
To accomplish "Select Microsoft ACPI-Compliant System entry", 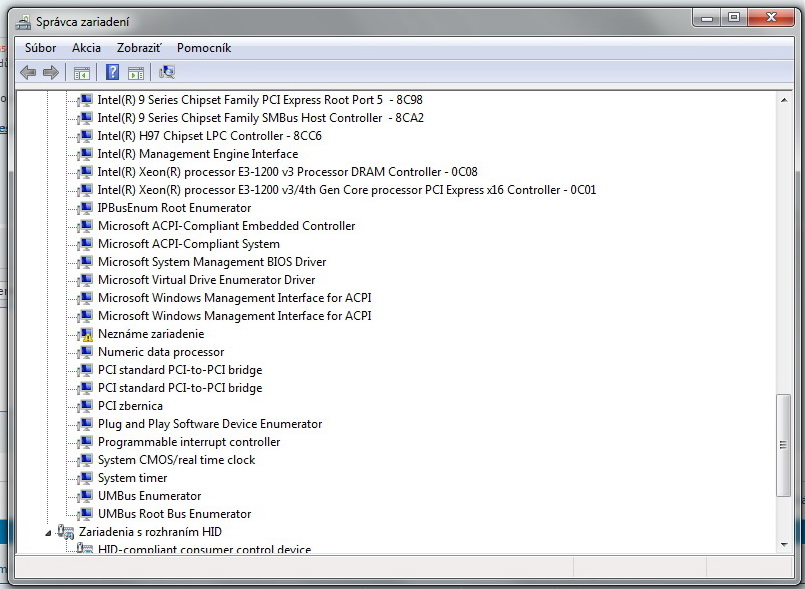I will point(189,243).
